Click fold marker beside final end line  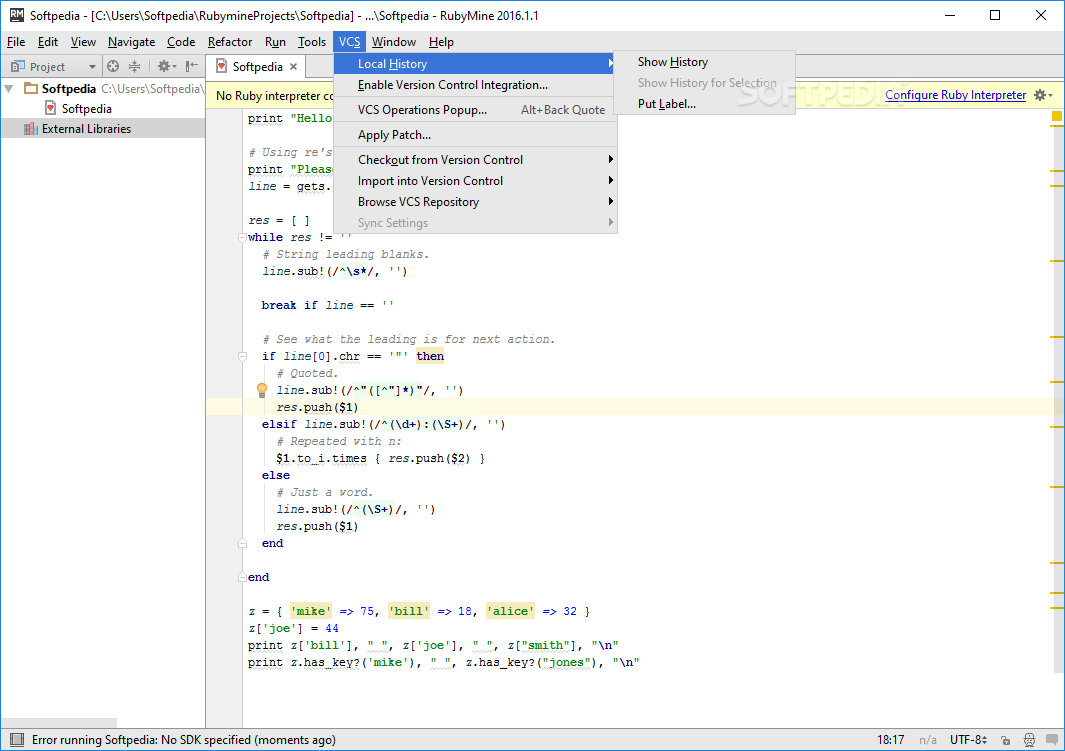click(242, 577)
